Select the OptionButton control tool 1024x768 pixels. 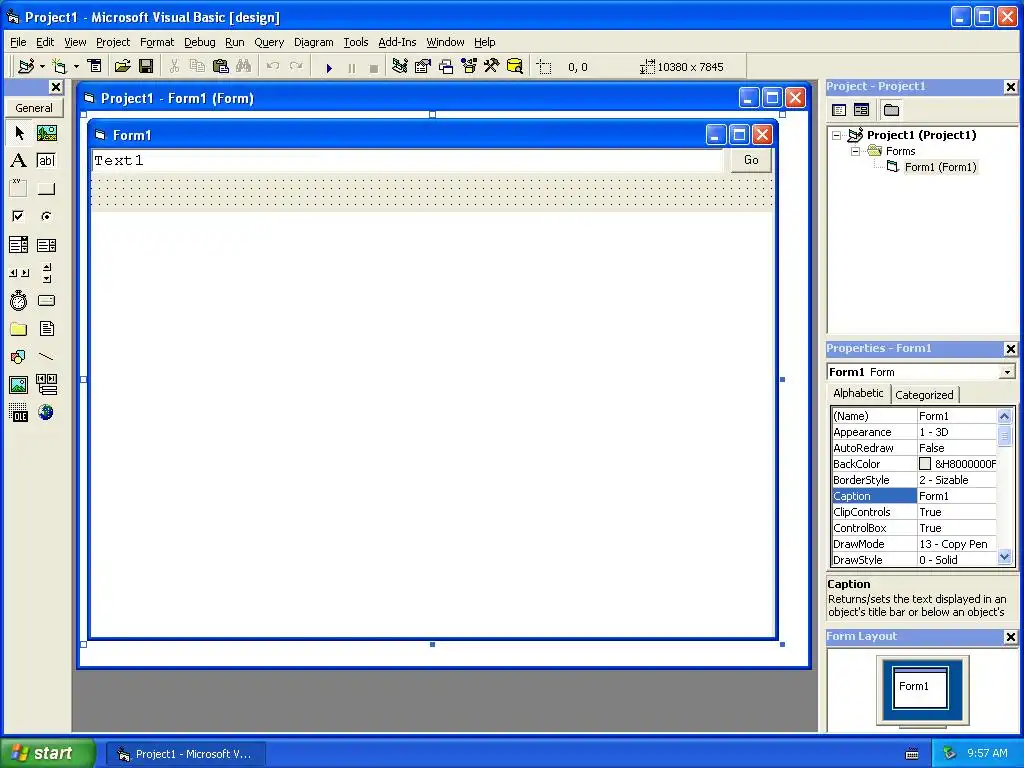pyautogui.click(x=46, y=216)
